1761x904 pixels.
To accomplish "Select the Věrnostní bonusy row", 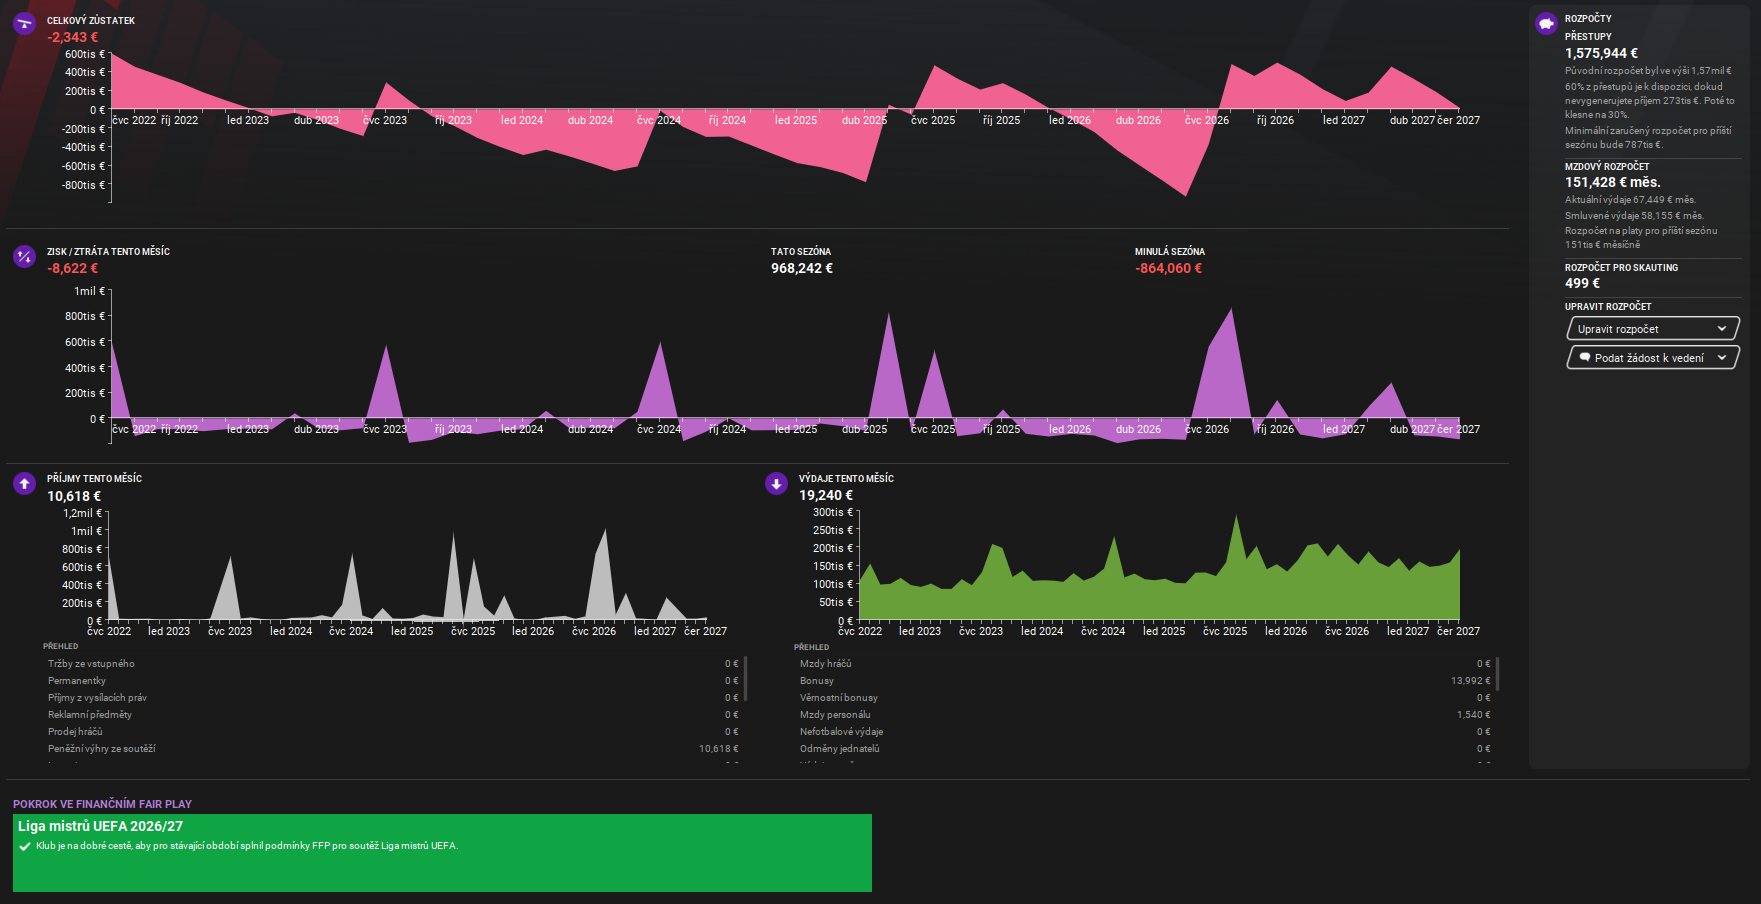I will pos(1145,698).
